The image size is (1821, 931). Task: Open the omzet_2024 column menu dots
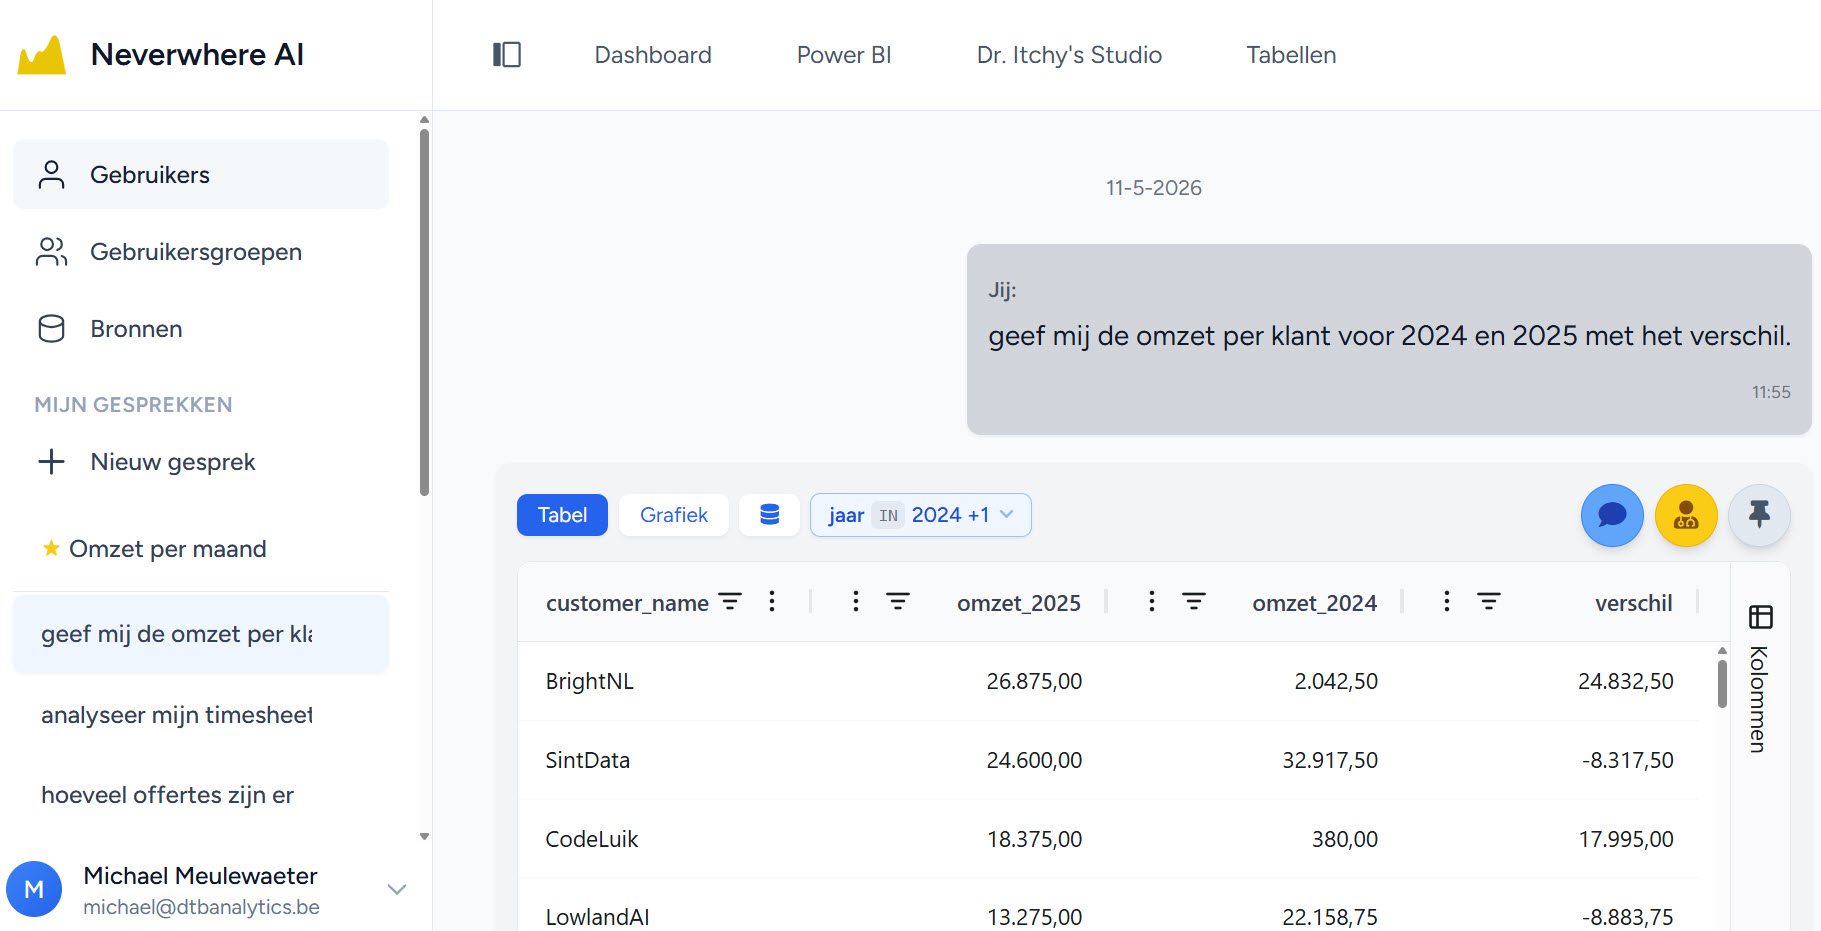click(1152, 602)
